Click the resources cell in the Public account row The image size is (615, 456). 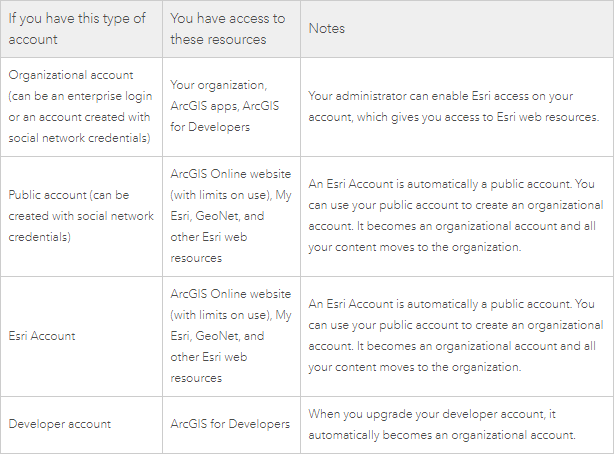tap(231, 216)
